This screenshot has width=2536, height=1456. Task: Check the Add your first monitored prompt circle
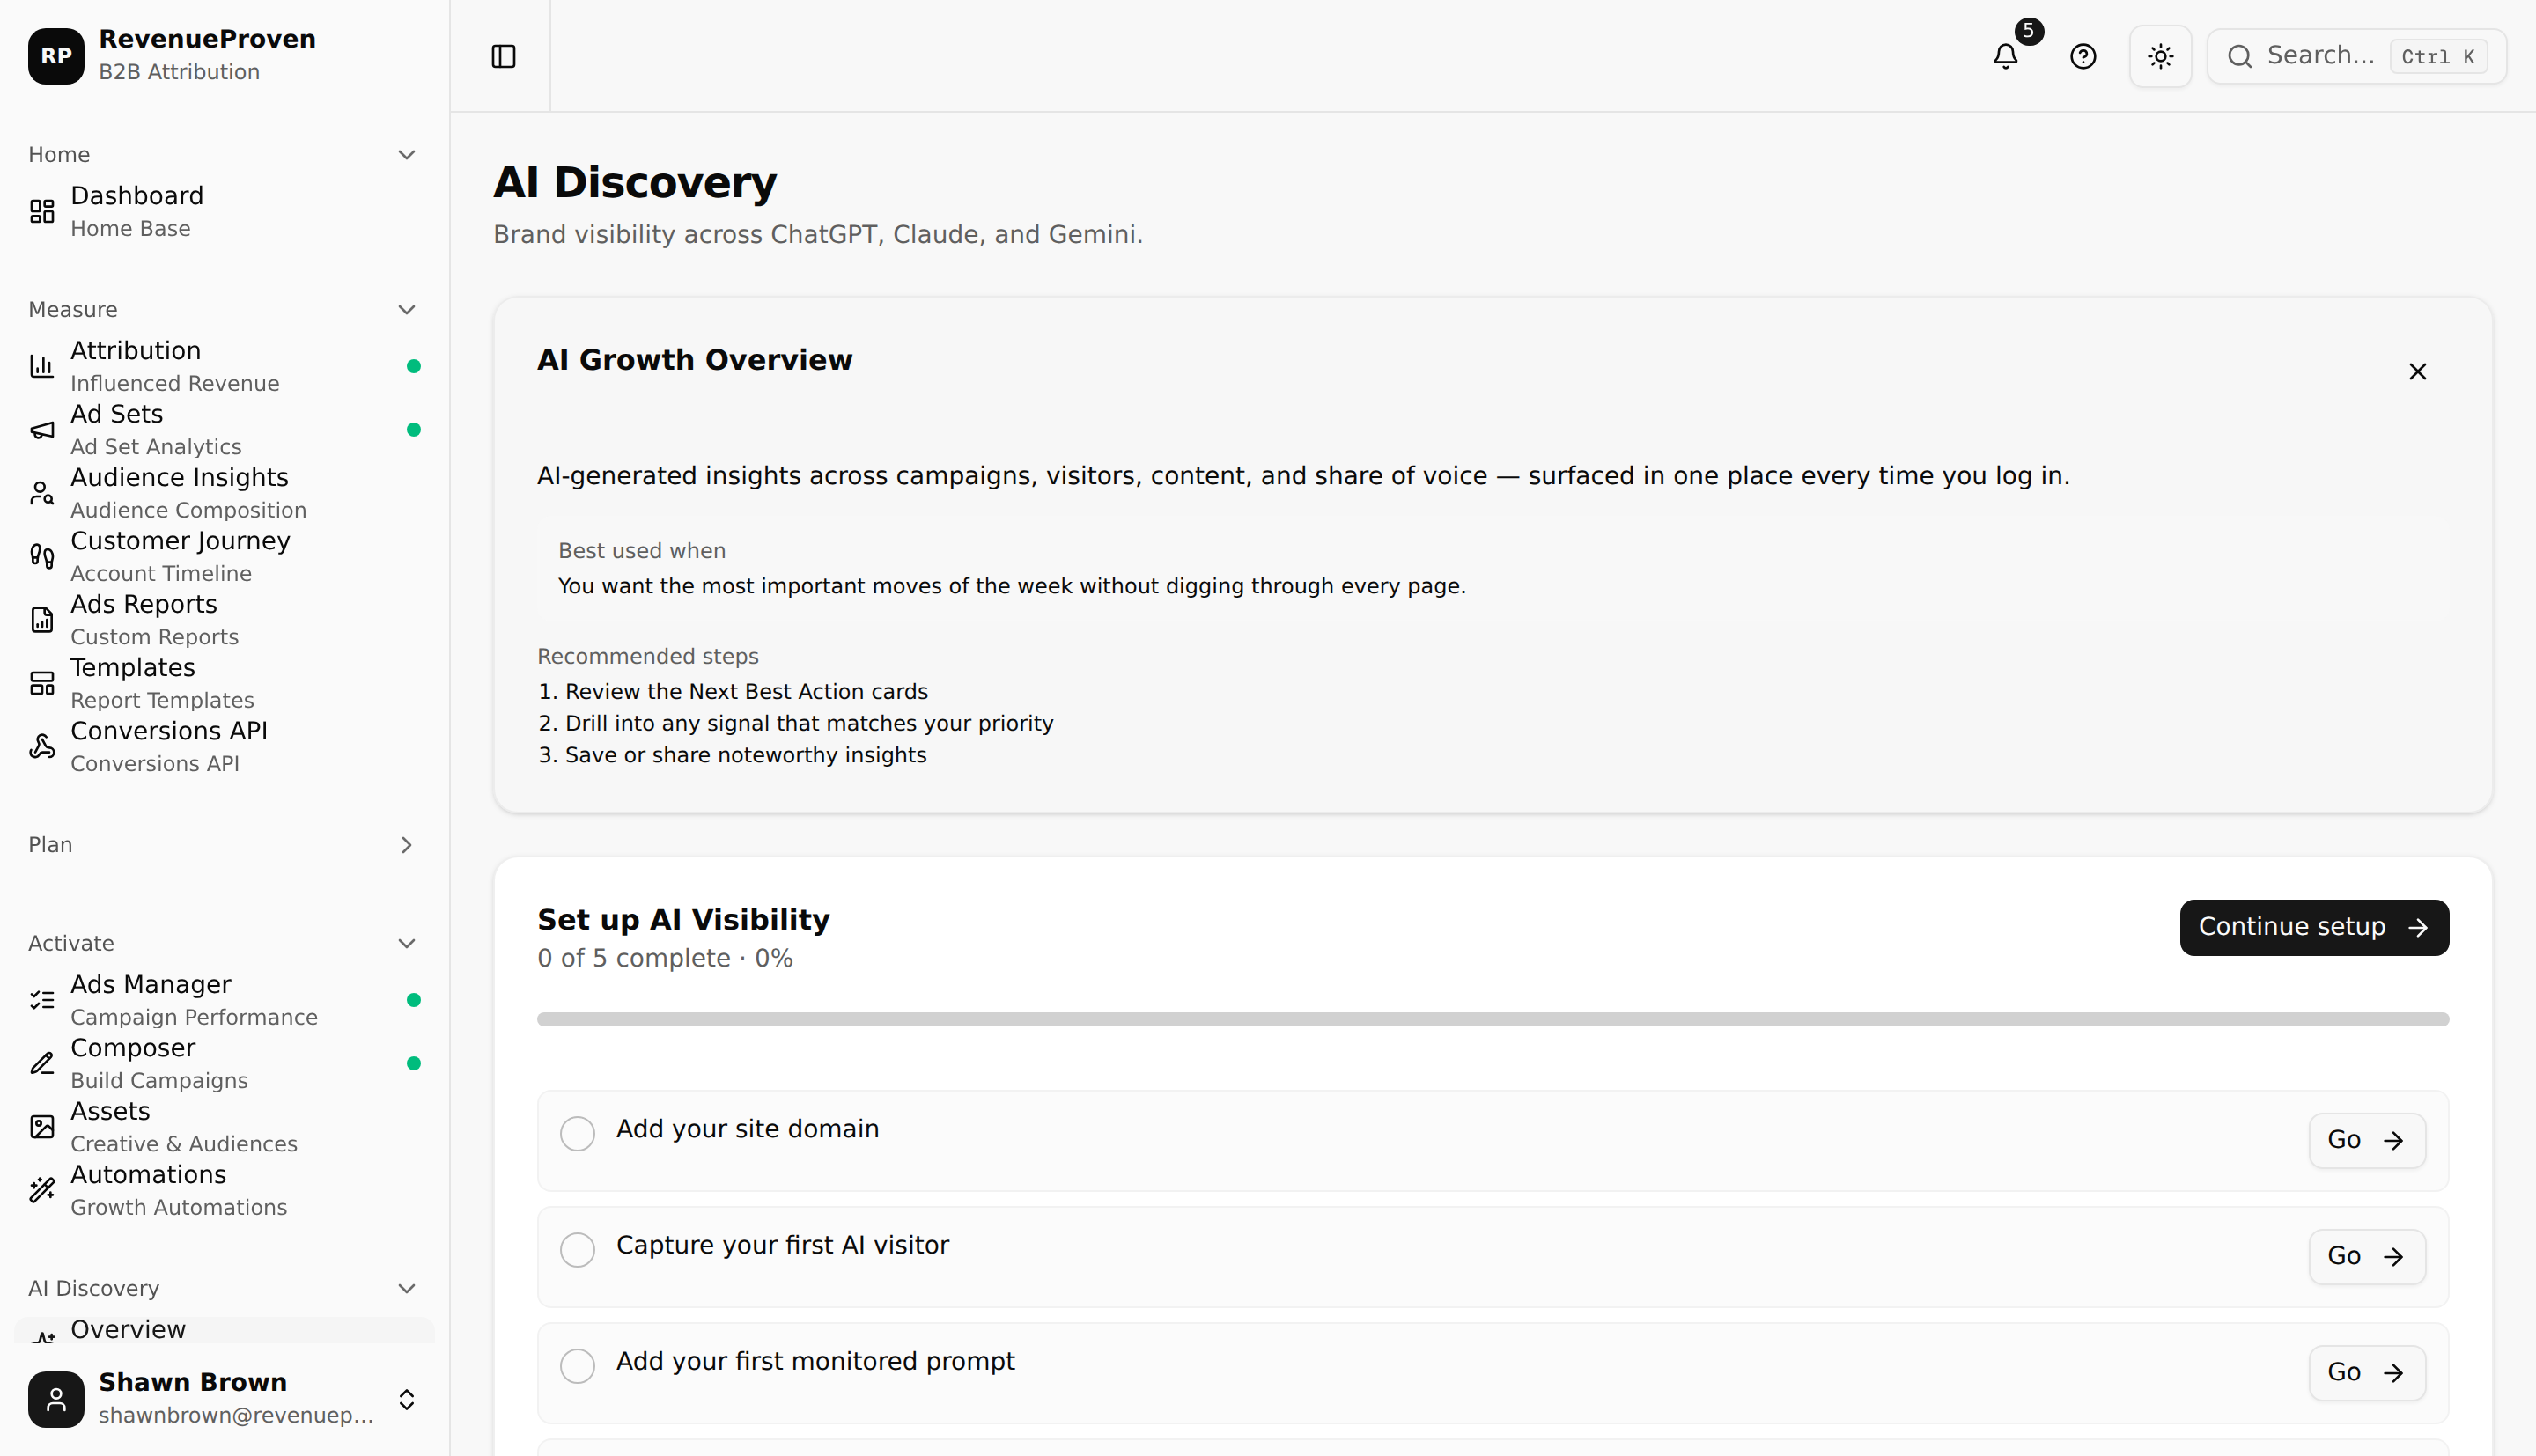click(577, 1365)
